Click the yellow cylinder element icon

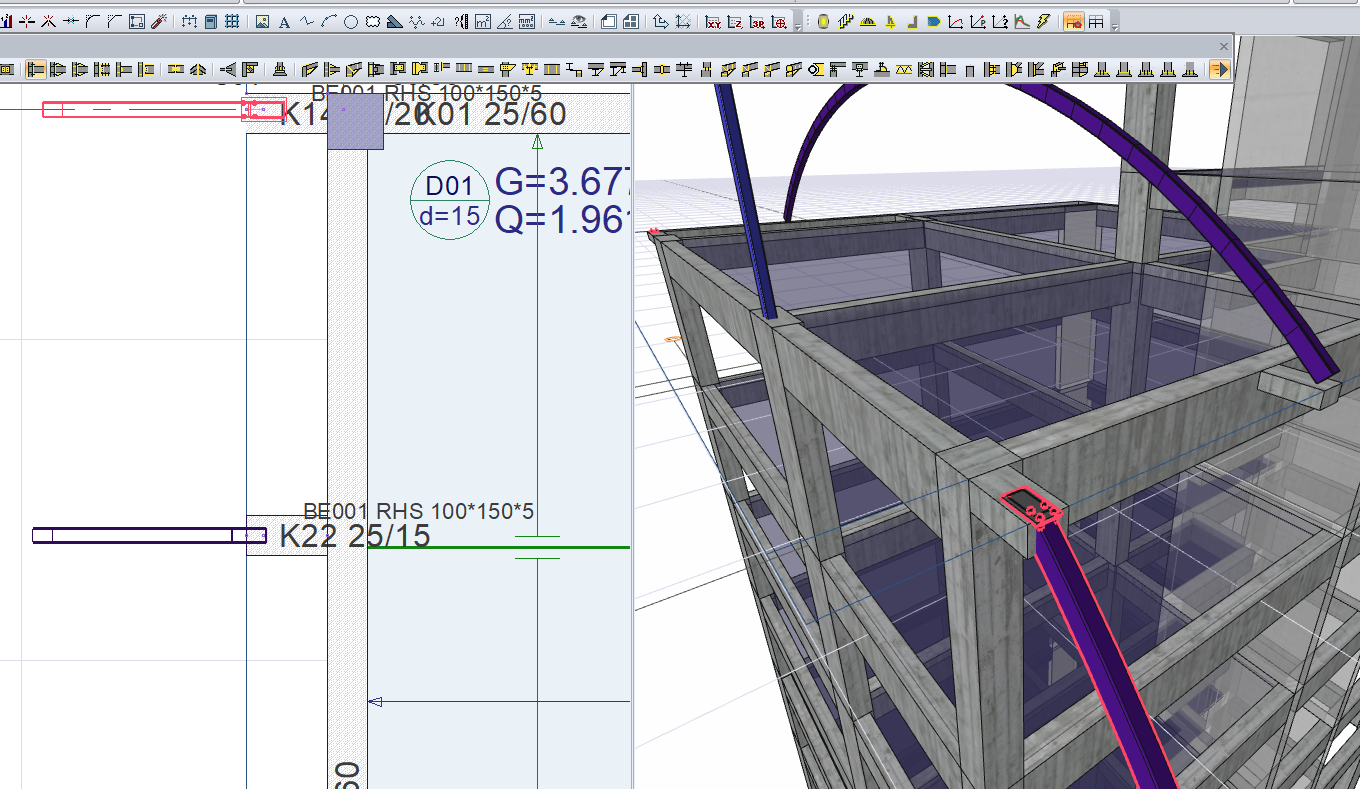pyautogui.click(x=824, y=21)
